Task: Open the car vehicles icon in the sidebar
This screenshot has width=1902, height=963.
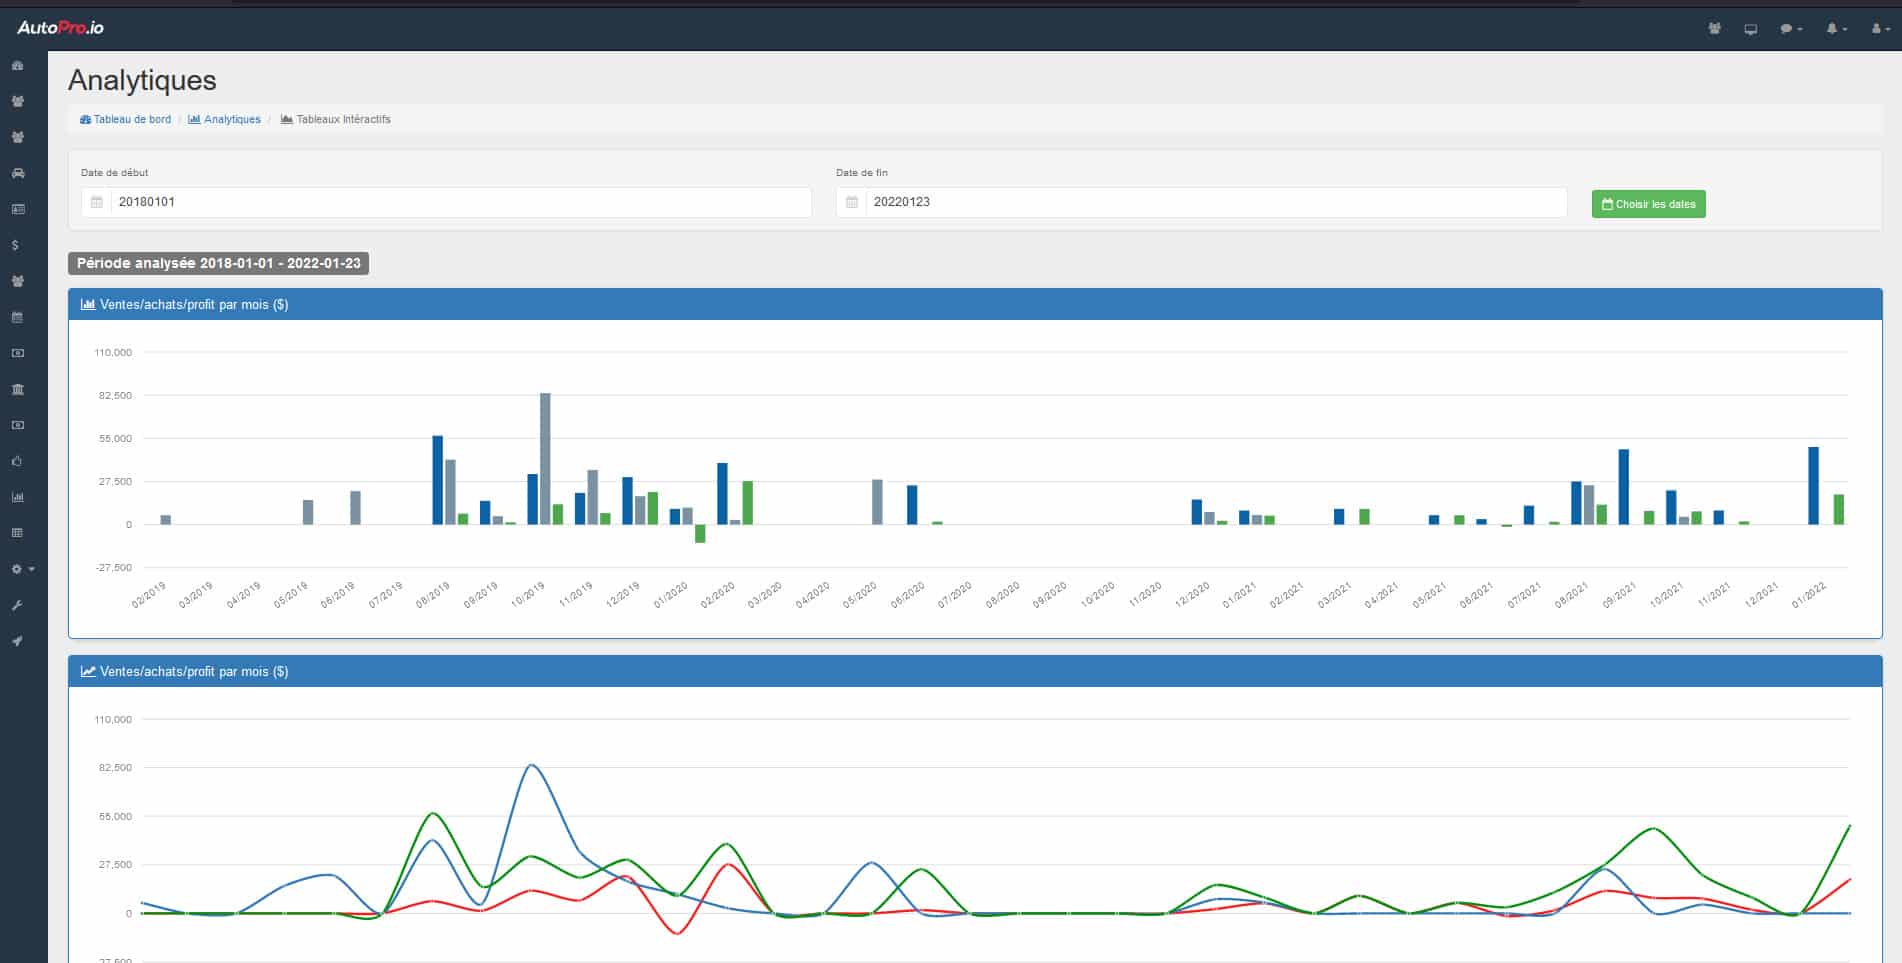Action: (17, 173)
